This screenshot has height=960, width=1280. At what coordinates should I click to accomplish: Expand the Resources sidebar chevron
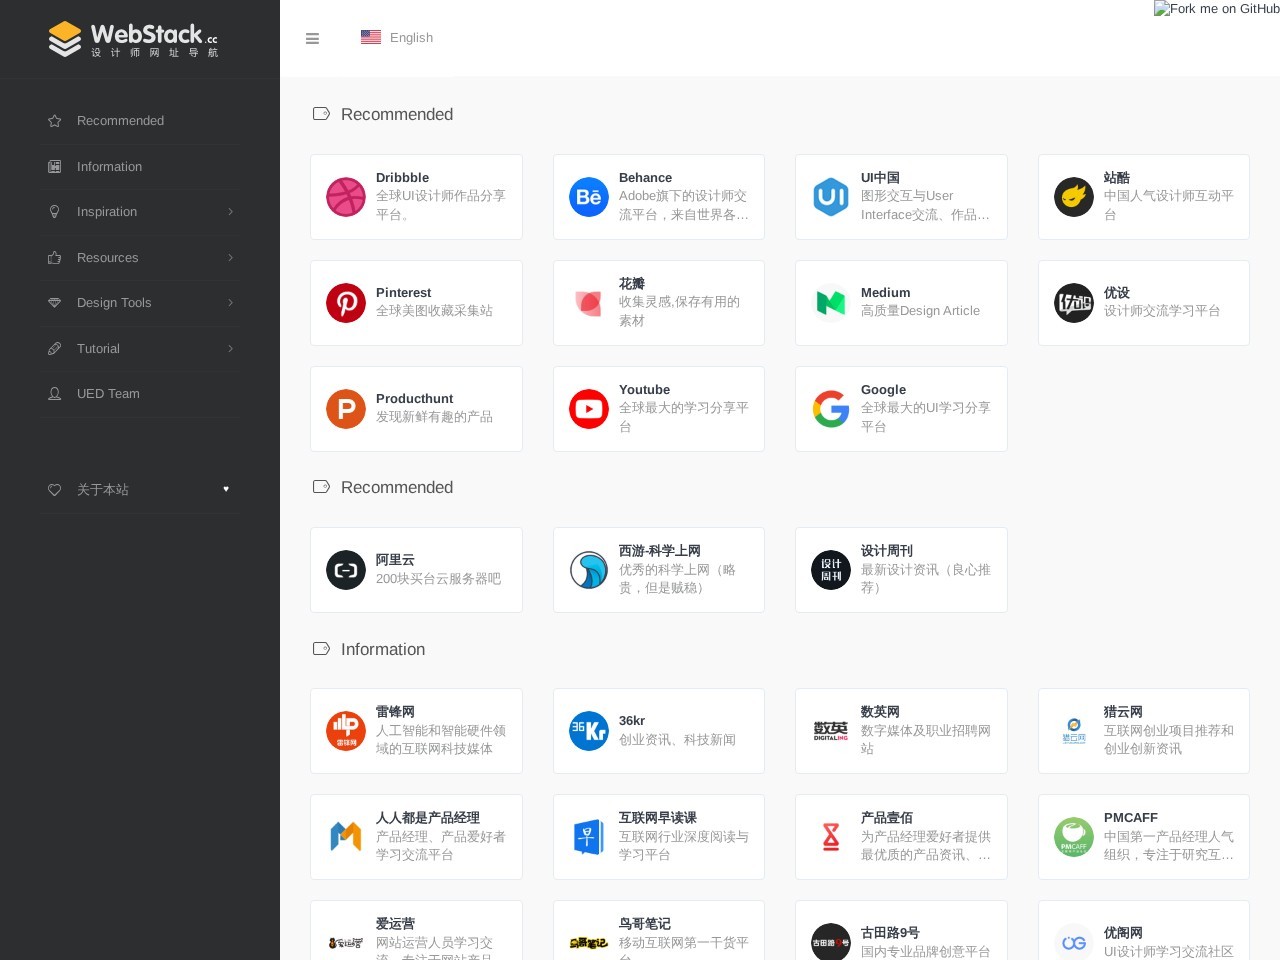pos(230,258)
